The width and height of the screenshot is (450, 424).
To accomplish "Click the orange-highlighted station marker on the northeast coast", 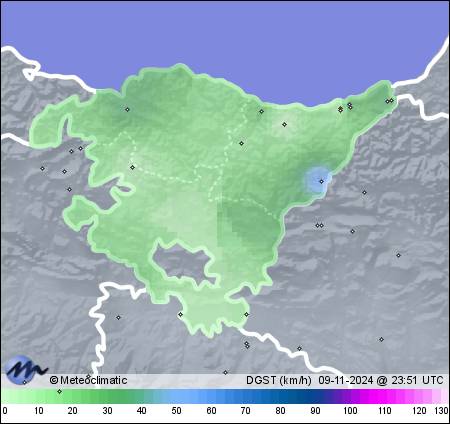I will 340,109.
